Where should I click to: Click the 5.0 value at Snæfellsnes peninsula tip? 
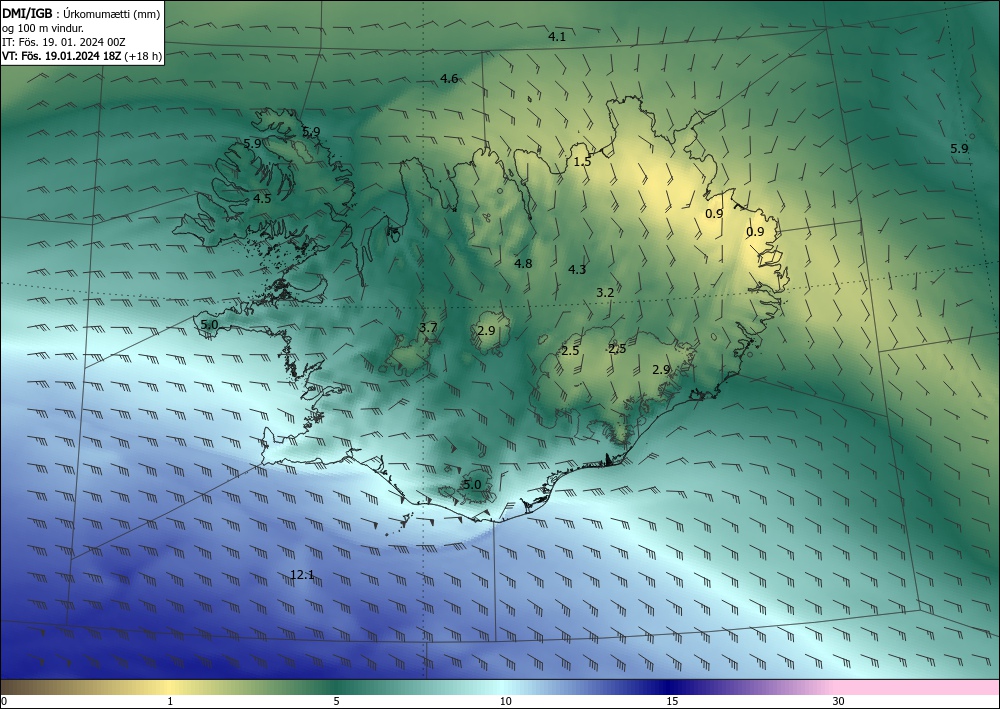click(209, 325)
